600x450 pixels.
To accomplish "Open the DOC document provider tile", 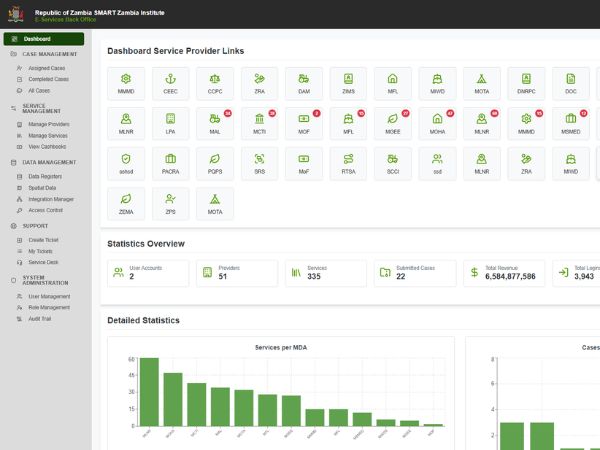I will click(x=571, y=84).
